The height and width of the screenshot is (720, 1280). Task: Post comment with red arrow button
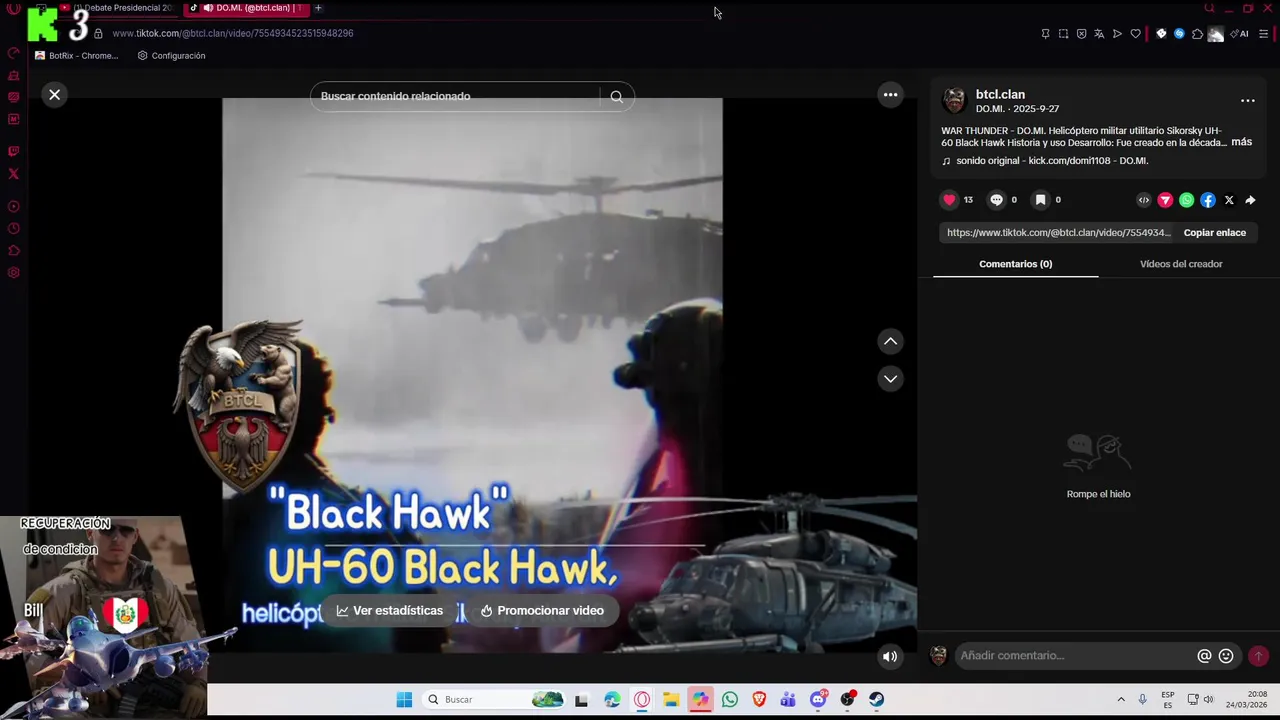[x=1258, y=656]
